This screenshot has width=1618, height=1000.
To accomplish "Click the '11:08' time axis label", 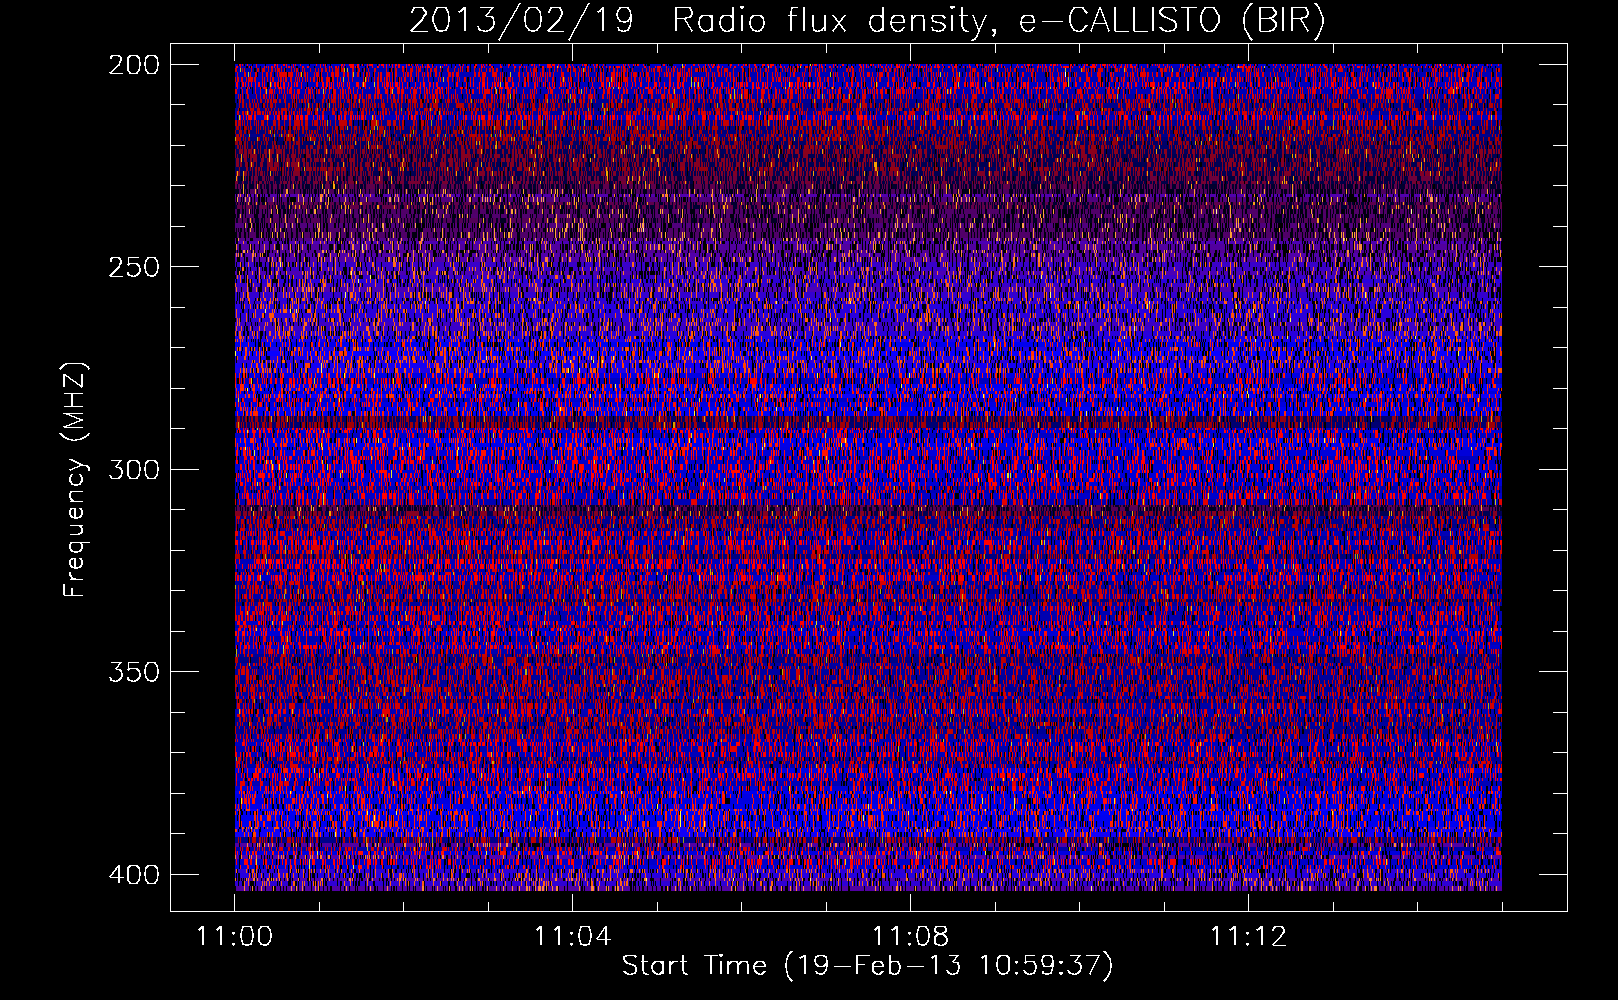I will point(910,937).
